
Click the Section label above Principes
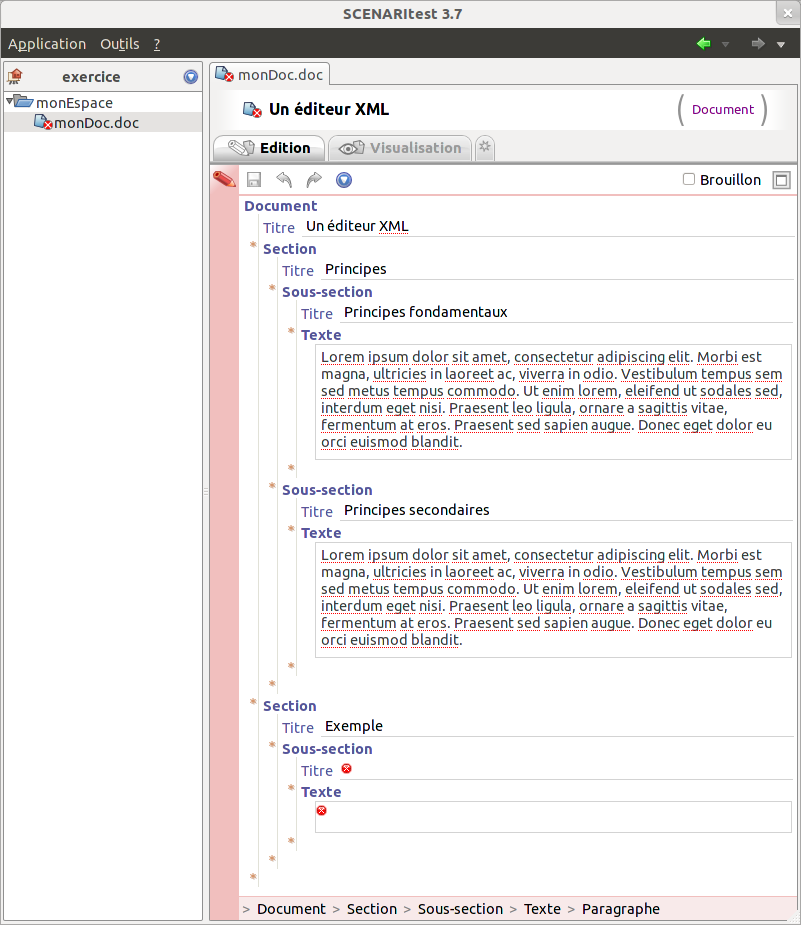[290, 249]
